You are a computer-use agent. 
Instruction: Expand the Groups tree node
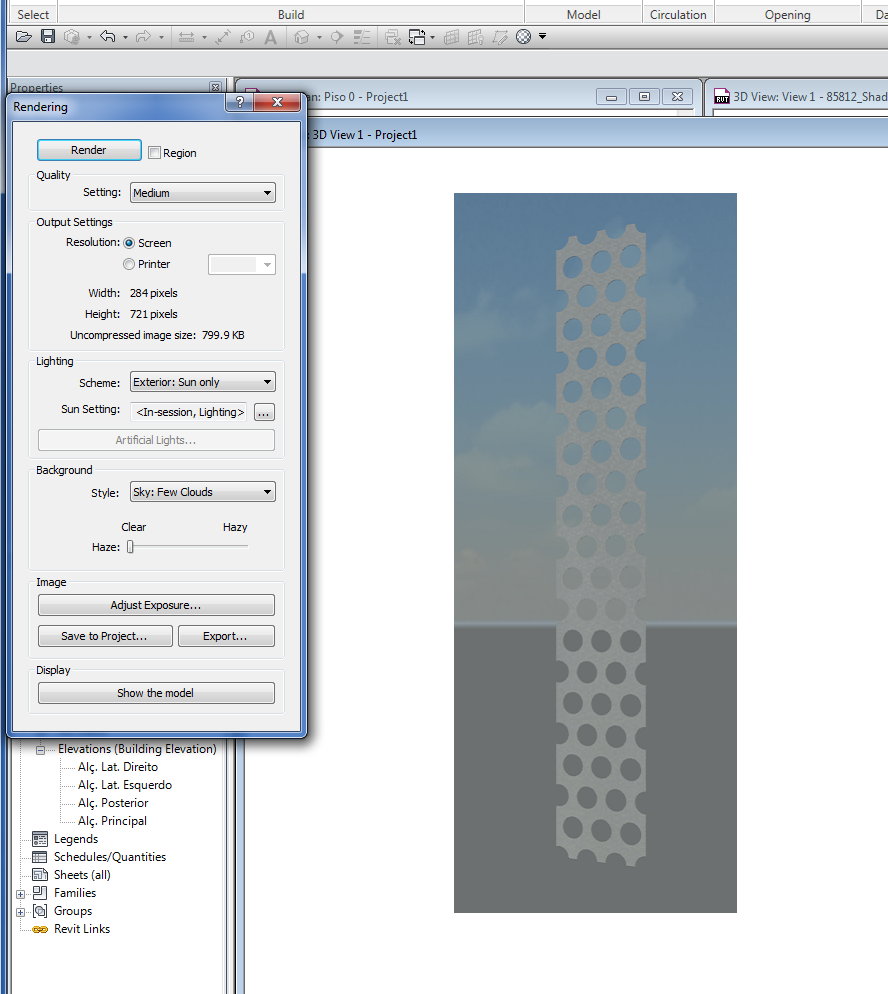click(x=20, y=912)
